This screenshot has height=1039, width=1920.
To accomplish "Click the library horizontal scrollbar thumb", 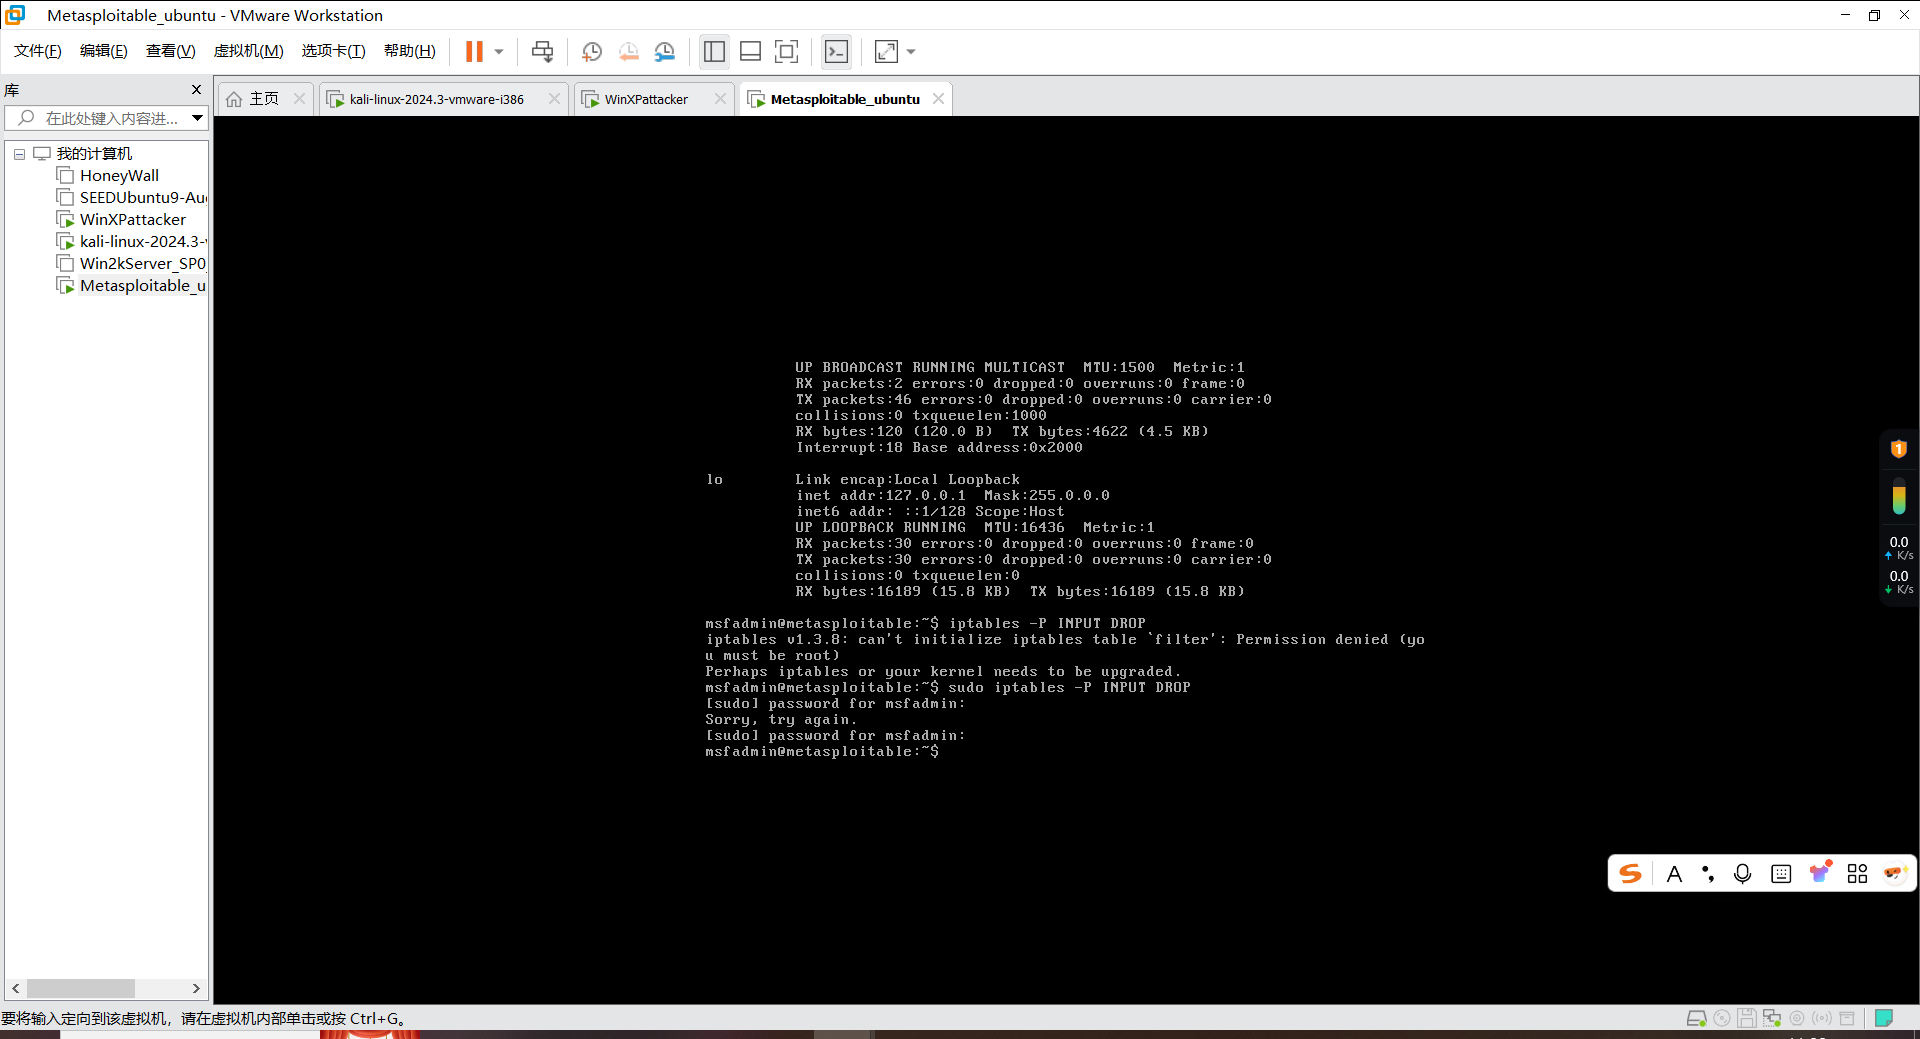I will tap(81, 988).
